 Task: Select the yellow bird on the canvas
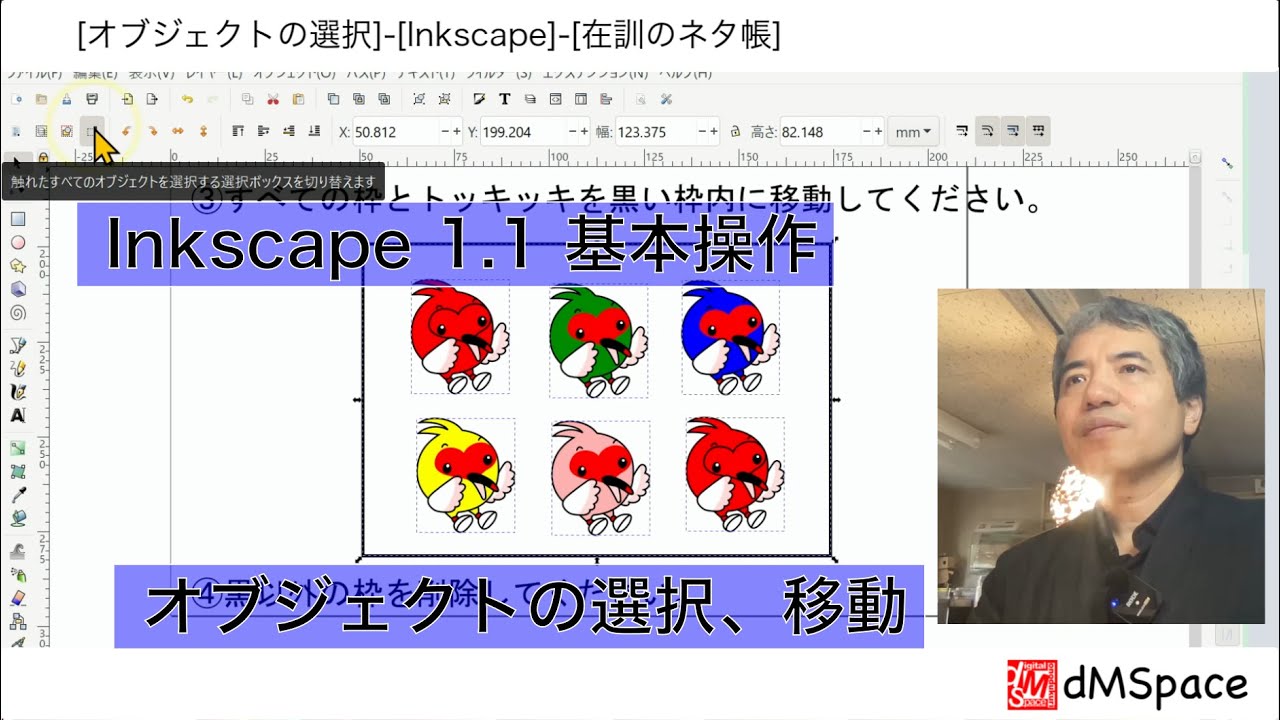465,473
